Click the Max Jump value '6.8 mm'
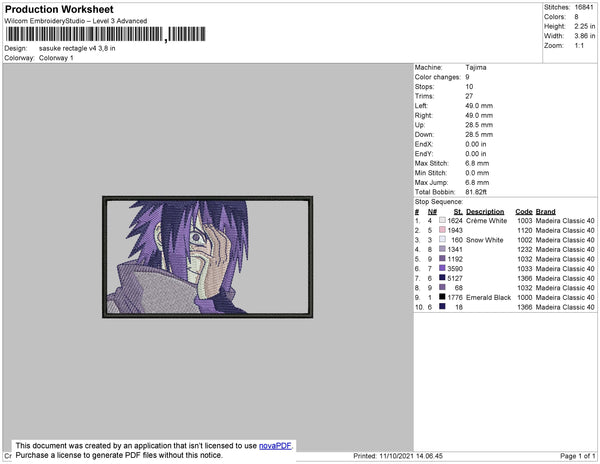 point(477,182)
